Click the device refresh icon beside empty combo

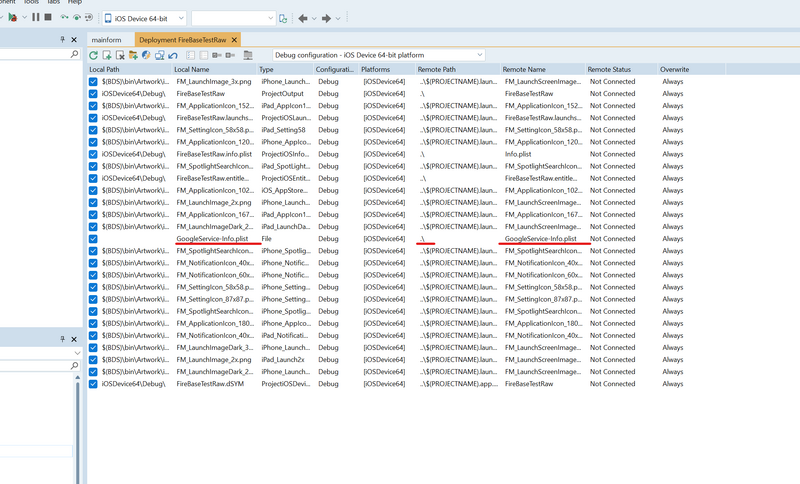pos(283,18)
